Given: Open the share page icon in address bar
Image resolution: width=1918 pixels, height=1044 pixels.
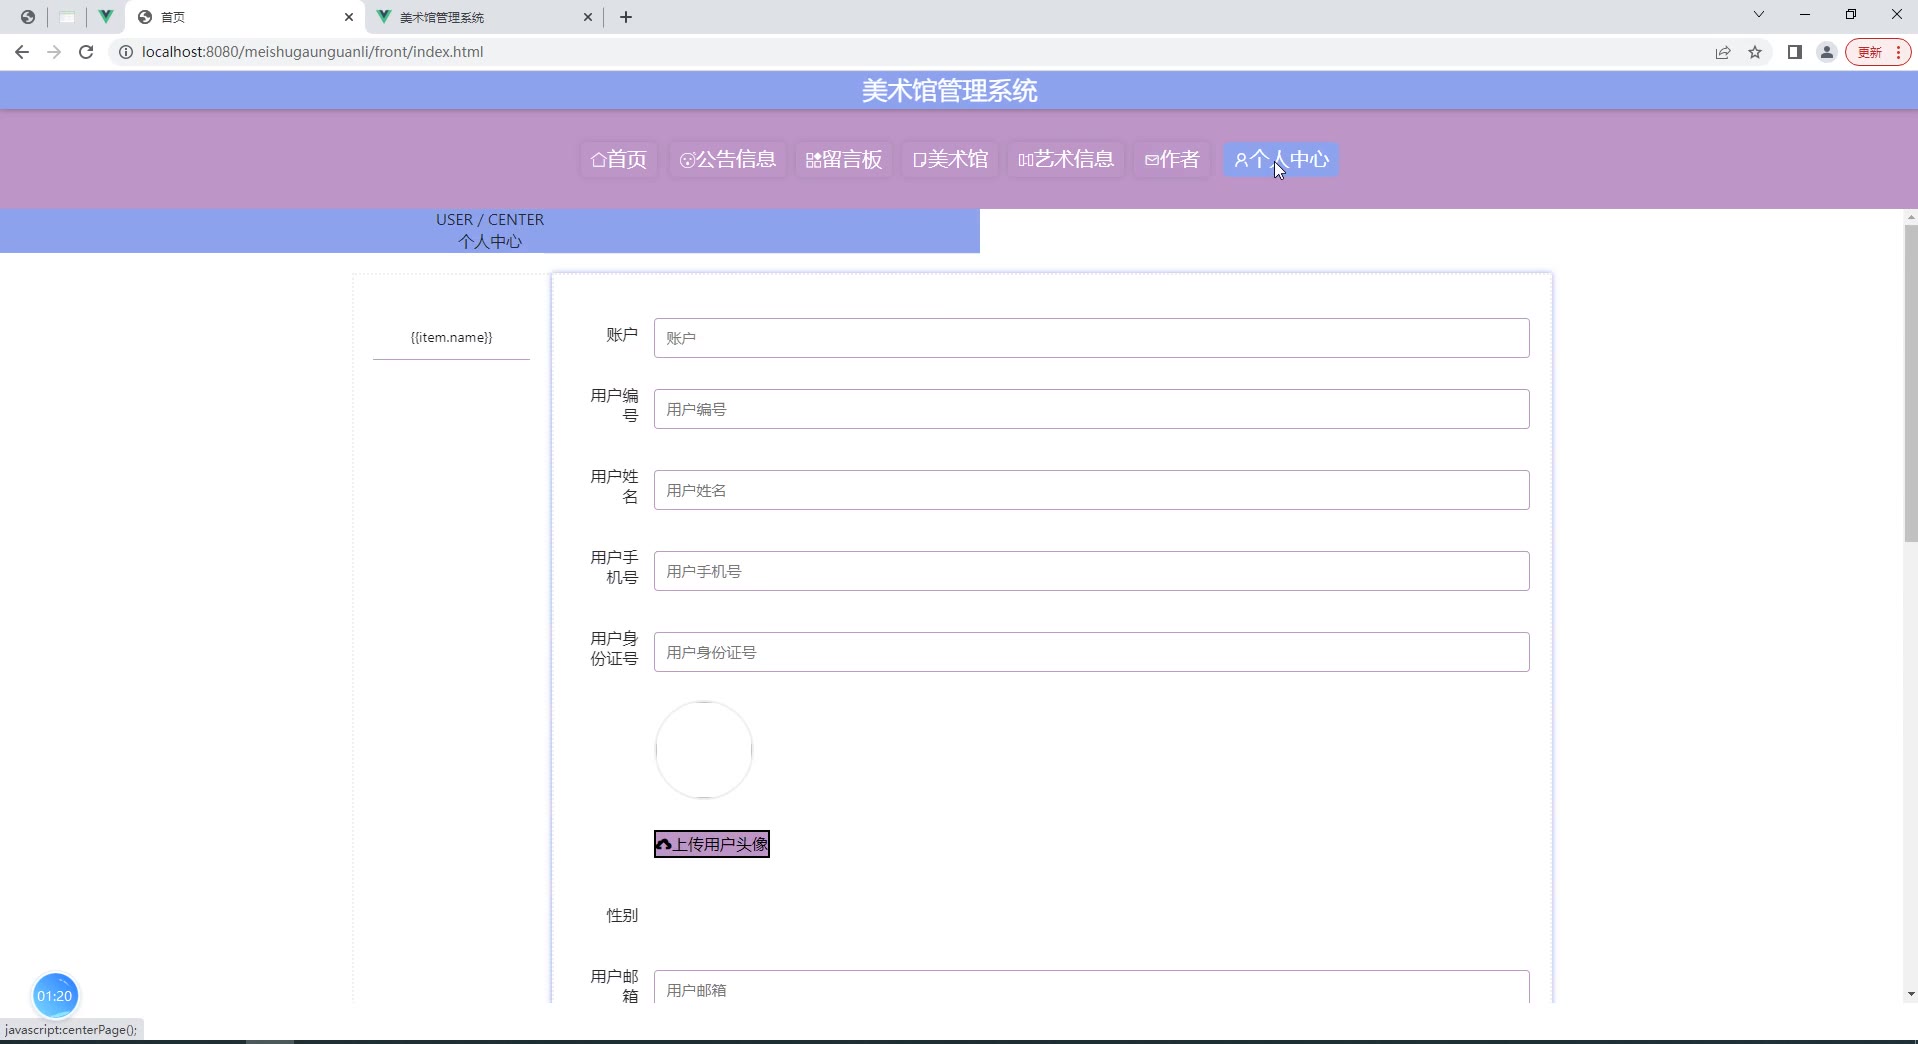Looking at the screenshot, I should coord(1723,52).
